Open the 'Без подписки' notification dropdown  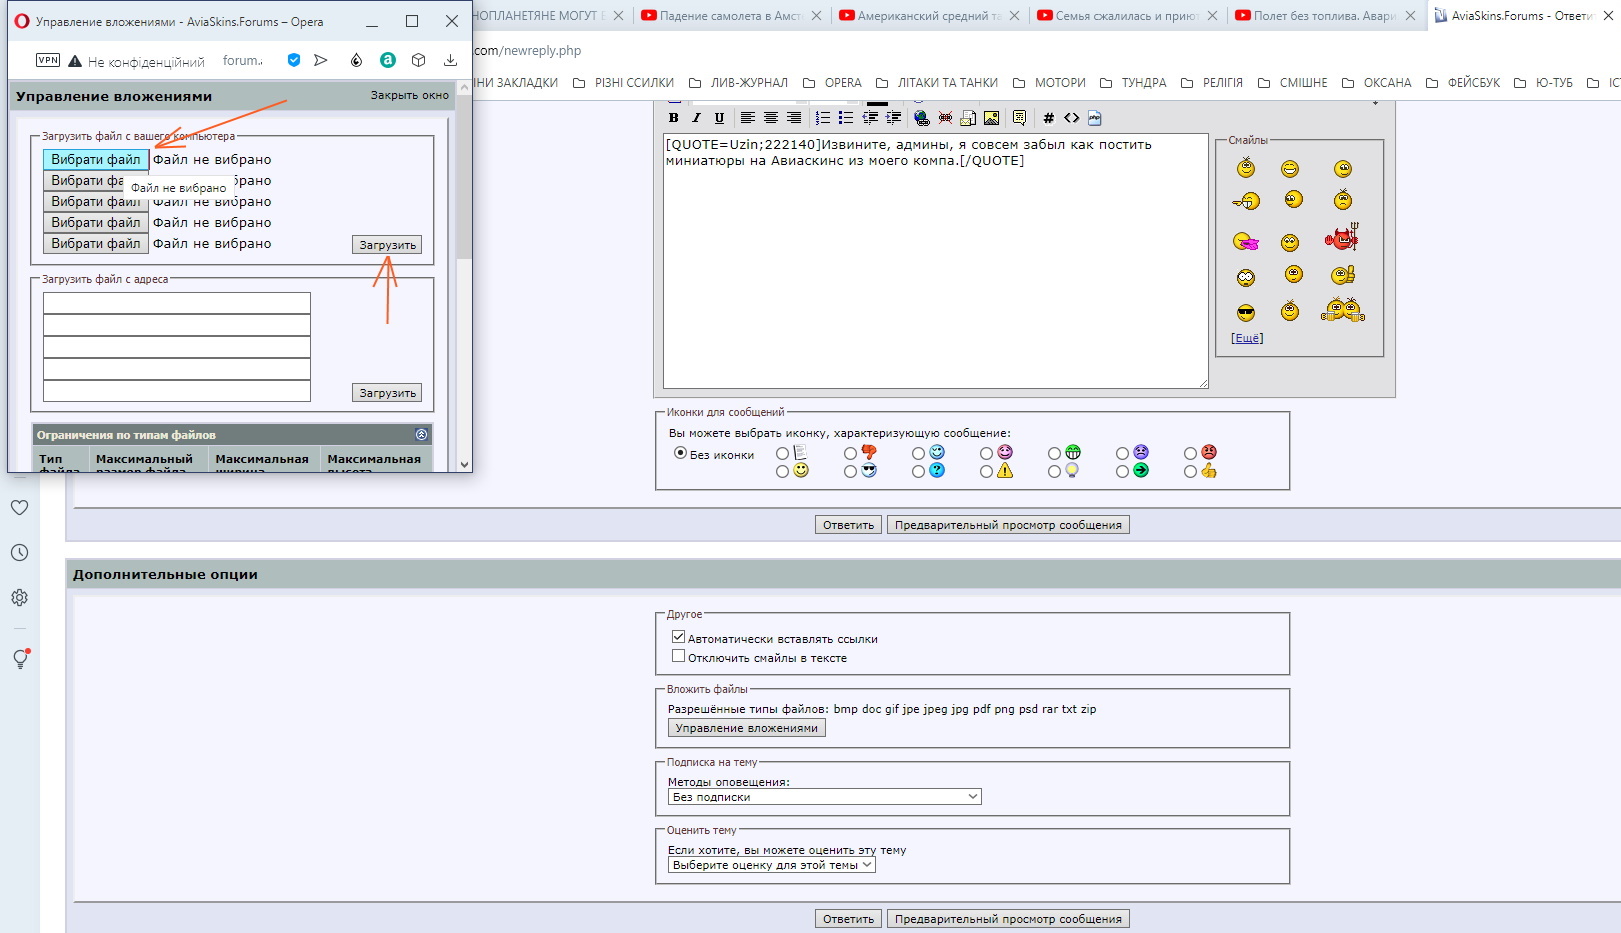(825, 797)
